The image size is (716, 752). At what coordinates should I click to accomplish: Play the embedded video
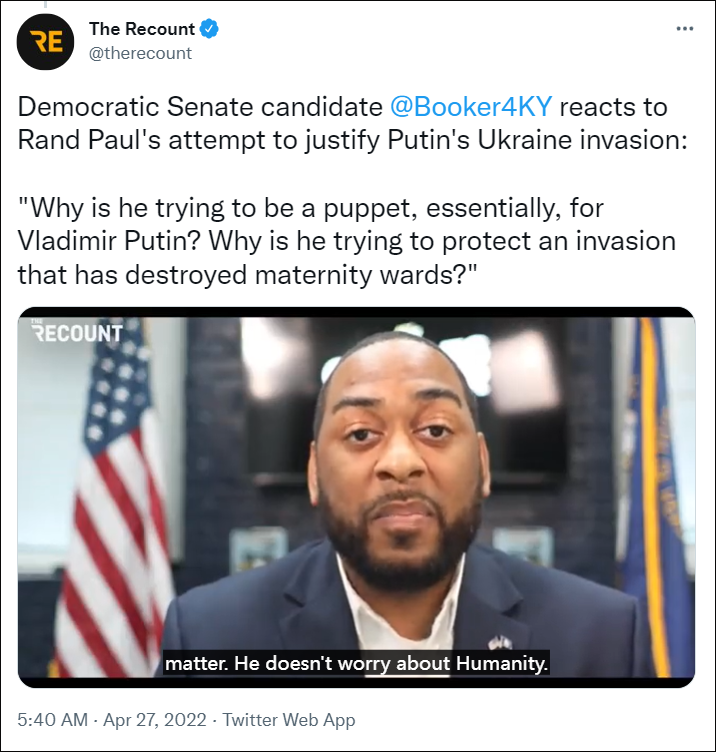[x=356, y=496]
